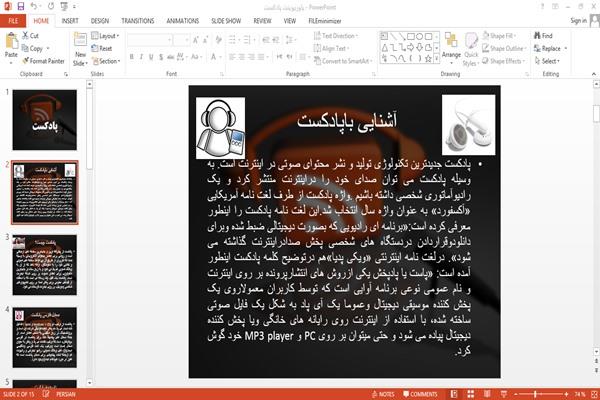The image size is (600, 400).
Task: Click the Undo arrow in title bar
Action: click(34, 6)
